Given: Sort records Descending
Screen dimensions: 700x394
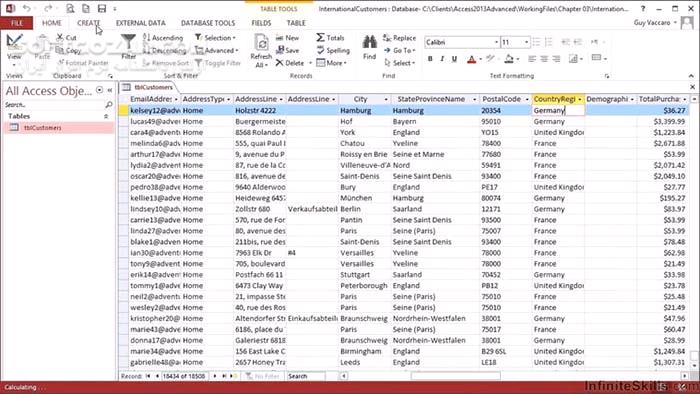Looking at the screenshot, I should tap(164, 50).
